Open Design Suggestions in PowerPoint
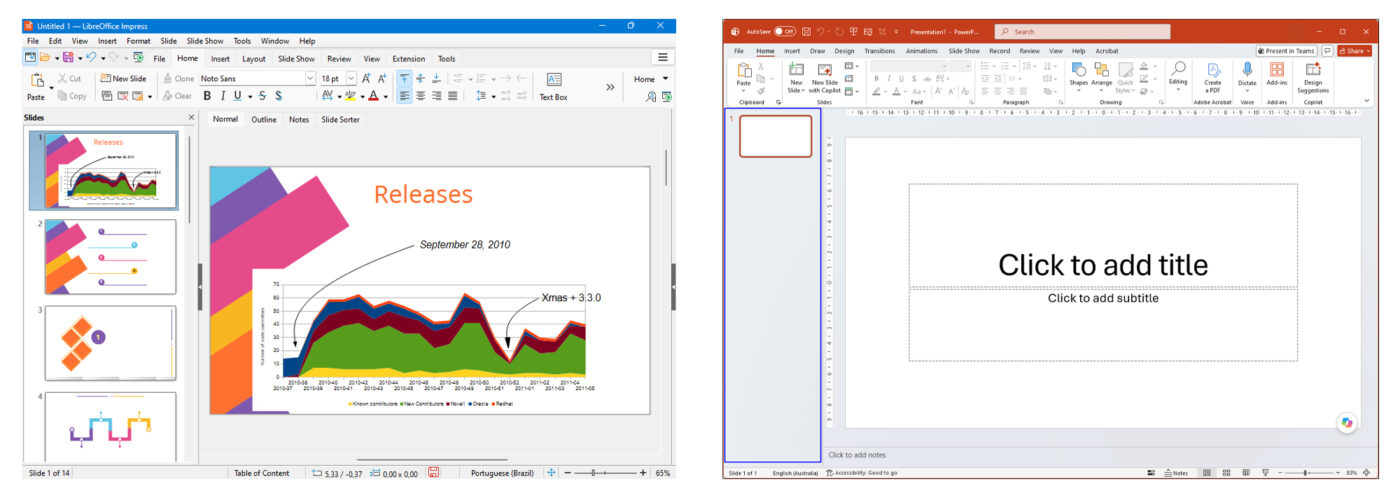The height and width of the screenshot is (498, 1400). pyautogui.click(x=1313, y=78)
